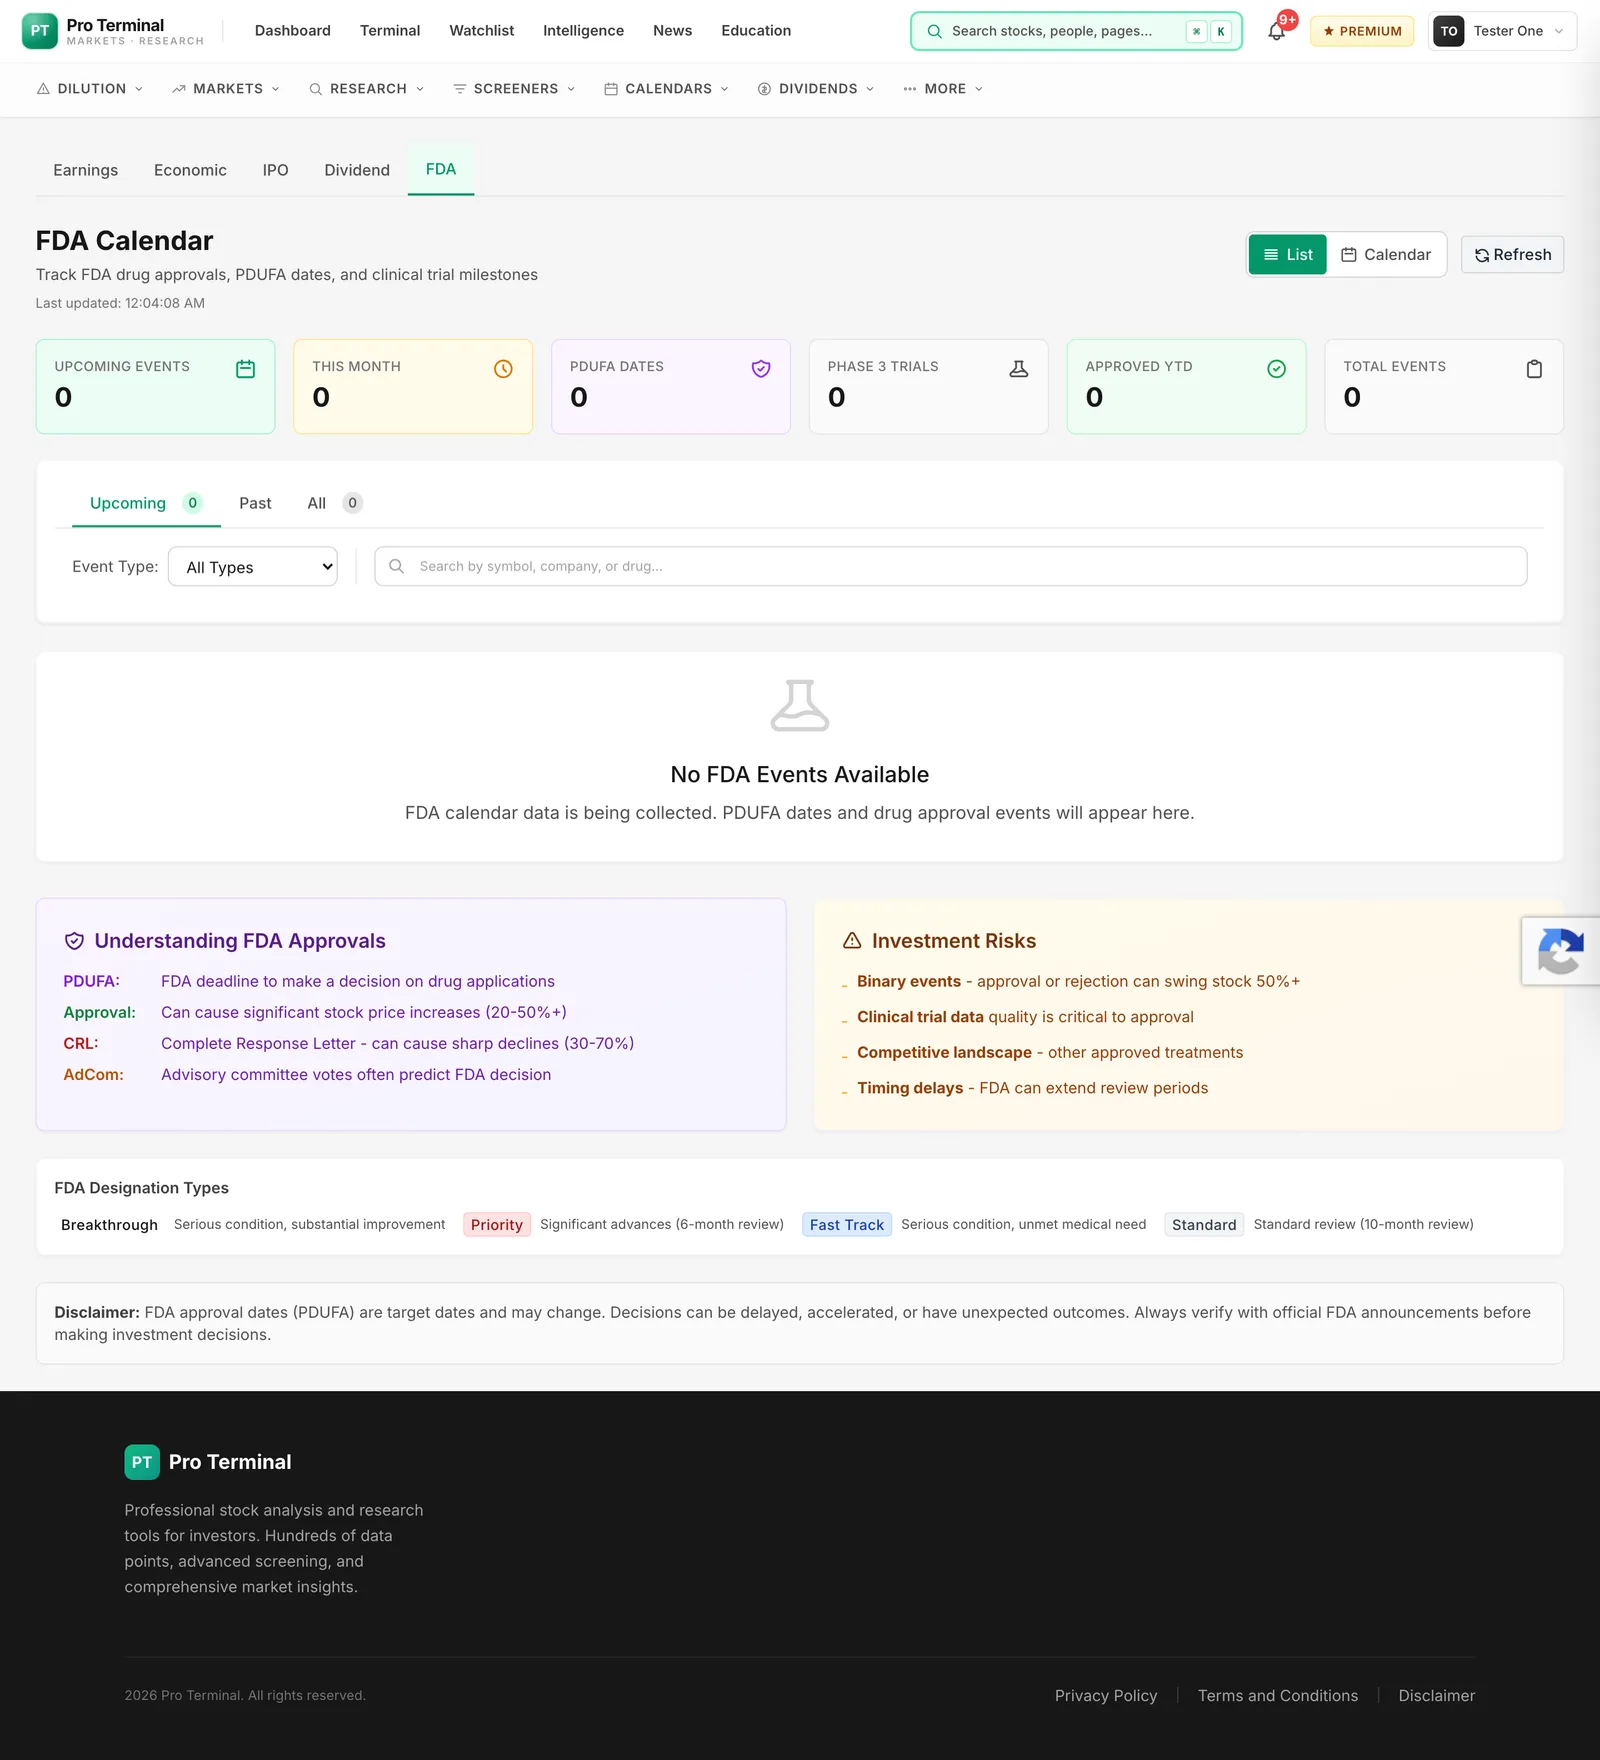Open the Tester One account menu
1600x1760 pixels.
(1502, 31)
